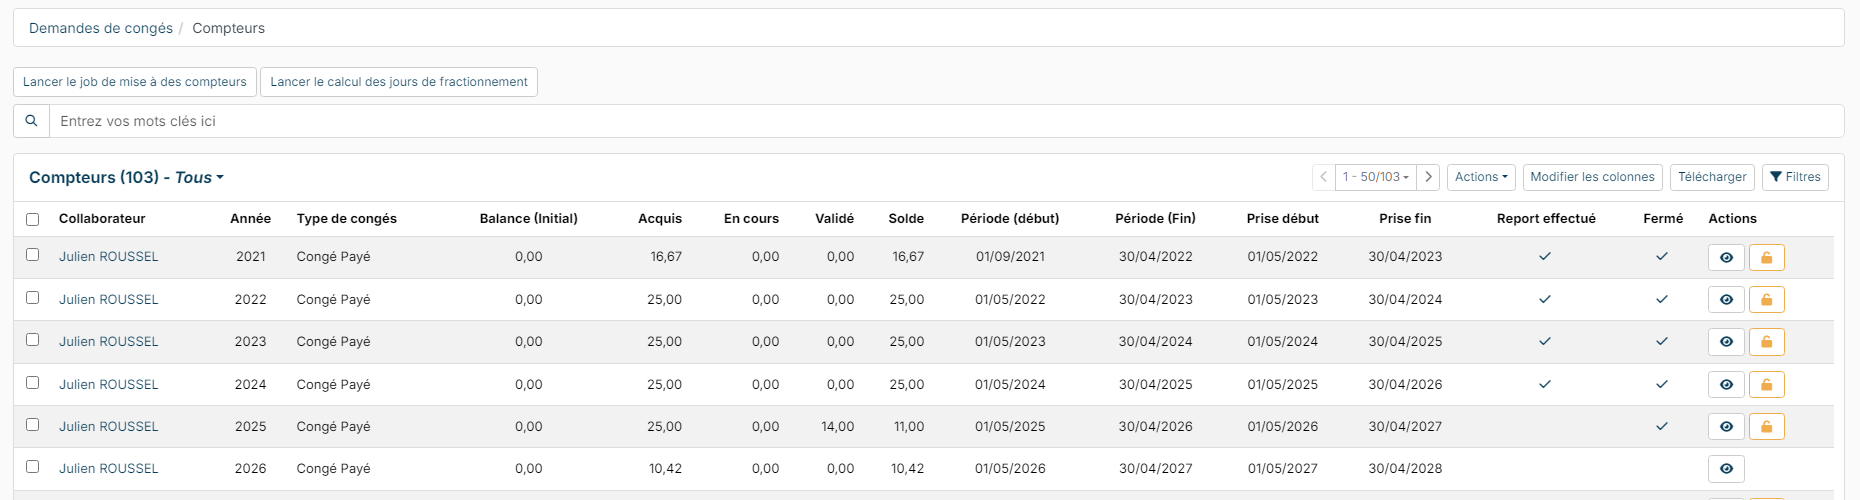Sort by Balance (Initial) column header

(529, 219)
